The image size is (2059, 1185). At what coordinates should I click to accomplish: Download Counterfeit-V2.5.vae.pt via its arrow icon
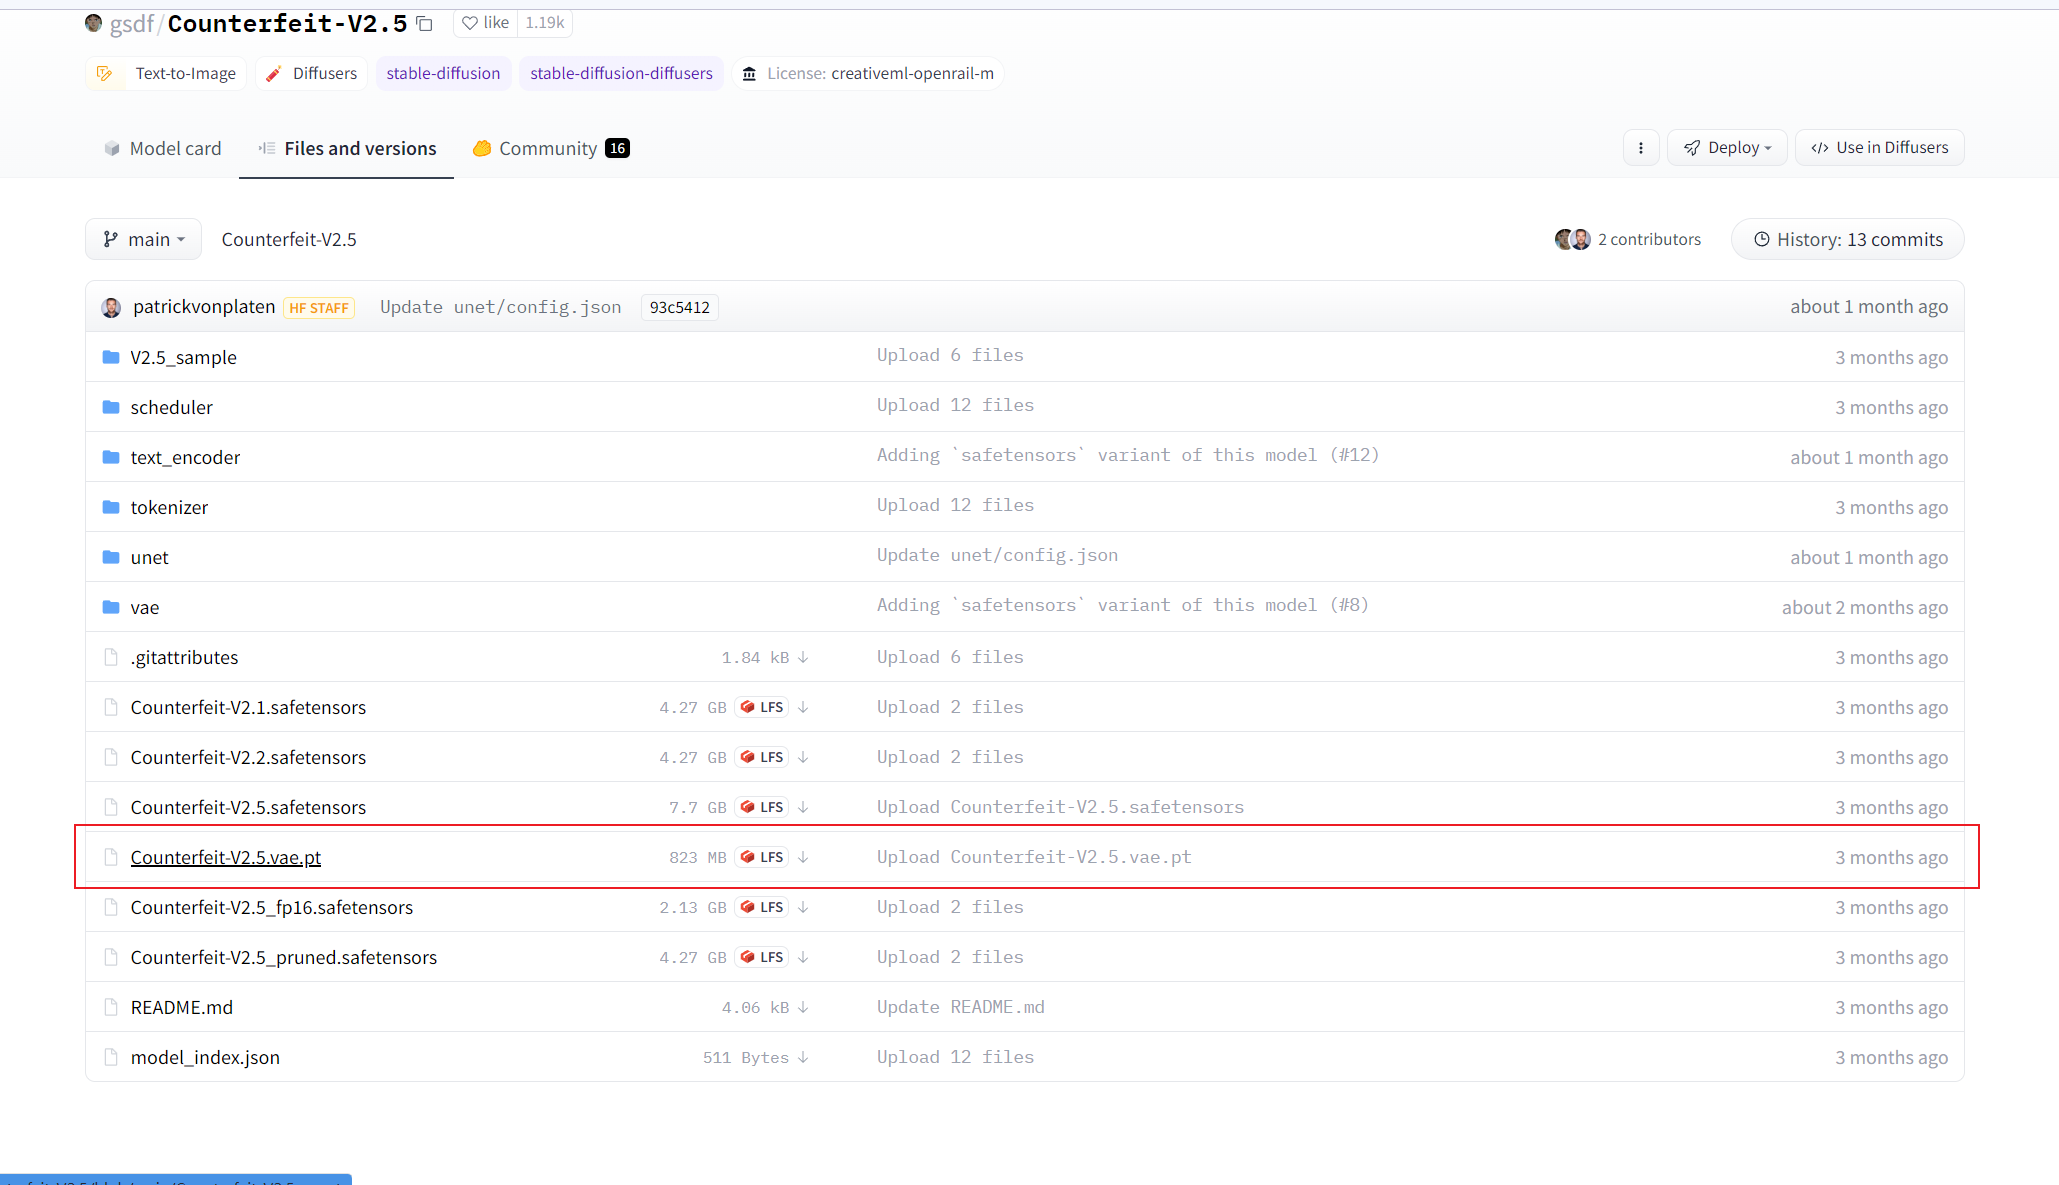tap(803, 857)
